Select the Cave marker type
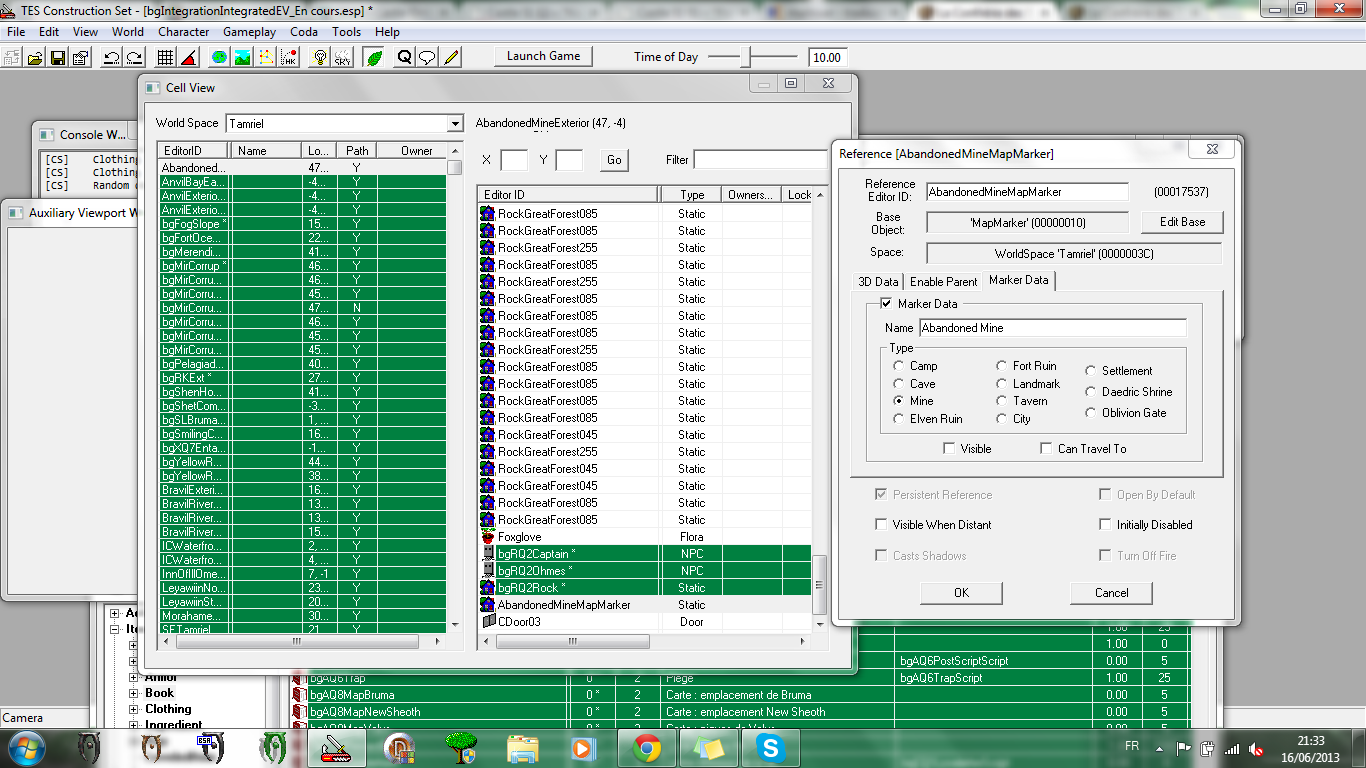This screenshot has height=768, width=1366. tap(899, 384)
